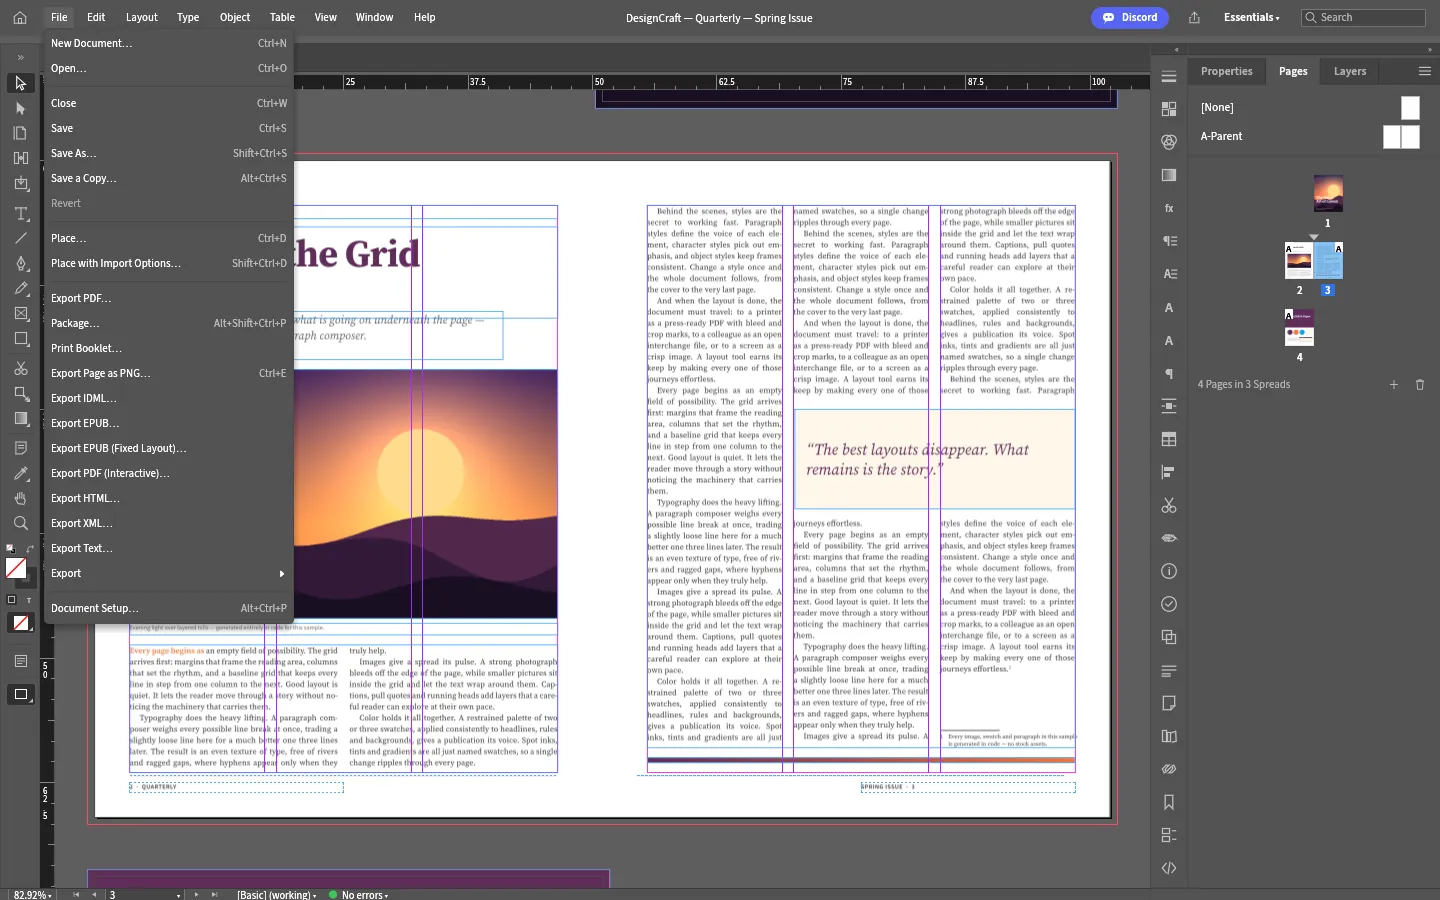Choose Save As… from File menu
1440x900 pixels.
(168, 153)
